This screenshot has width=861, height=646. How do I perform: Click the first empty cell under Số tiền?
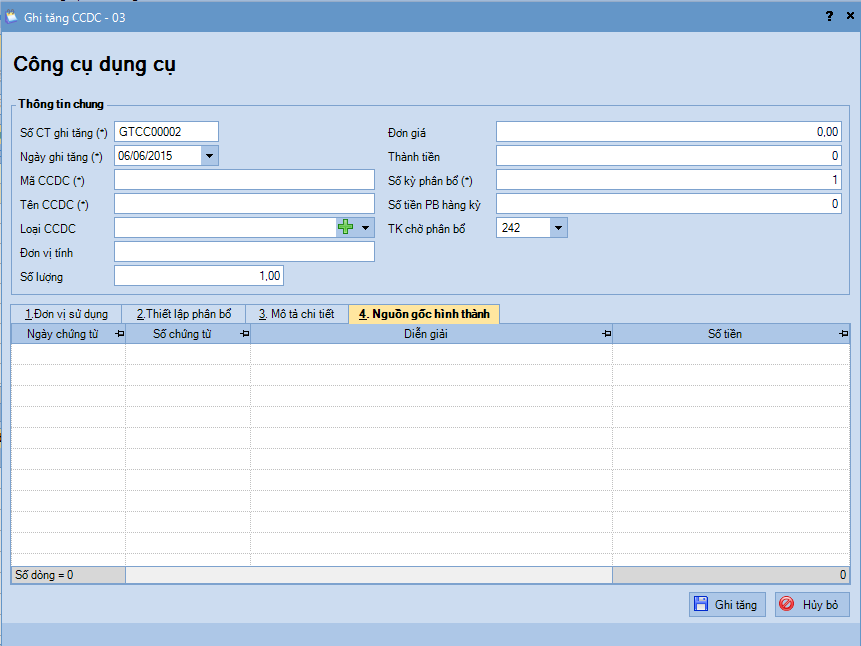[731, 354]
